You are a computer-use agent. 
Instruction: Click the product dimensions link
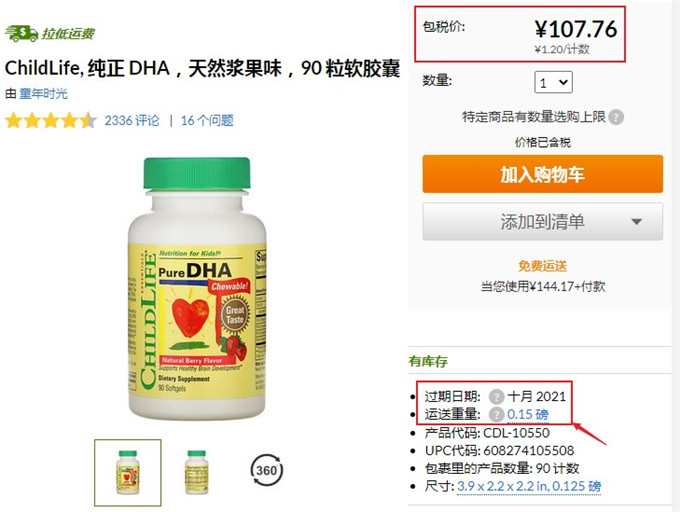click(529, 486)
